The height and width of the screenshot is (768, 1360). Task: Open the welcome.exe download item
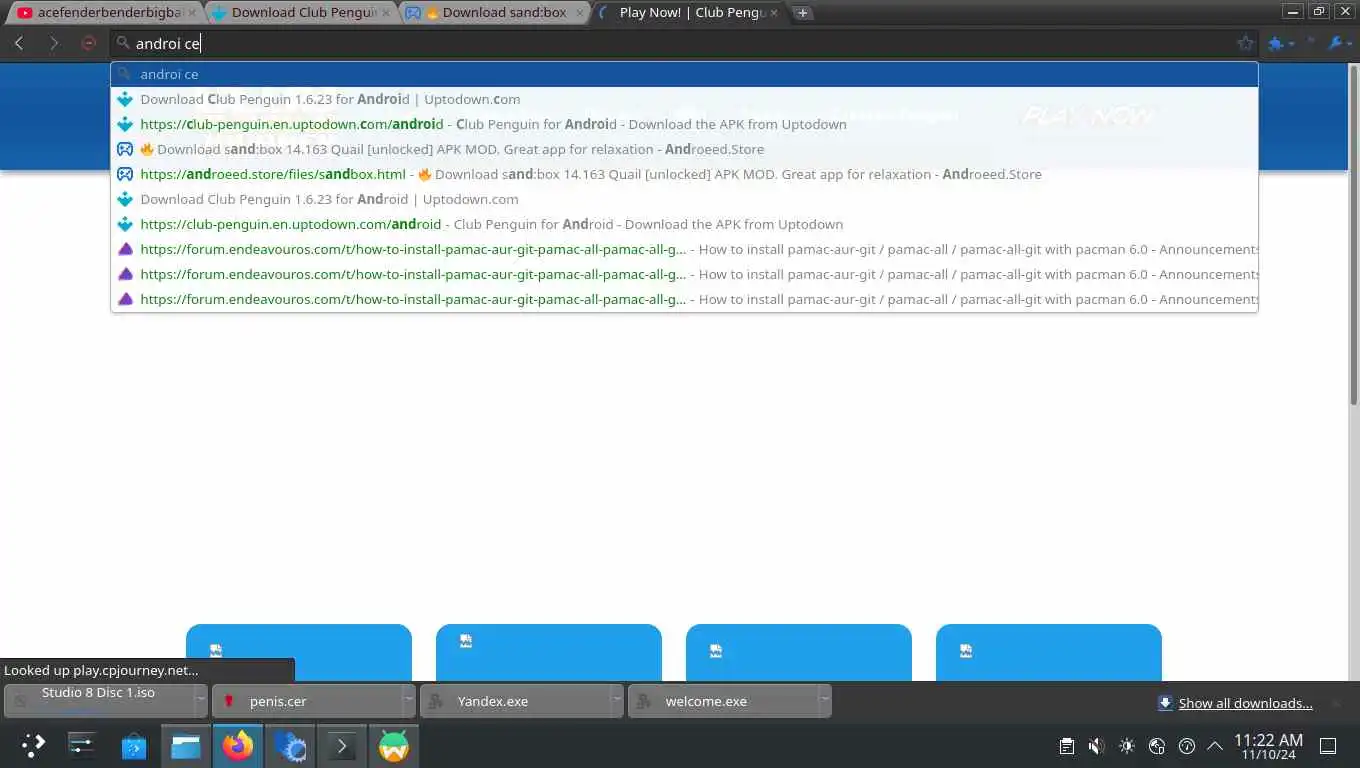(x=723, y=701)
